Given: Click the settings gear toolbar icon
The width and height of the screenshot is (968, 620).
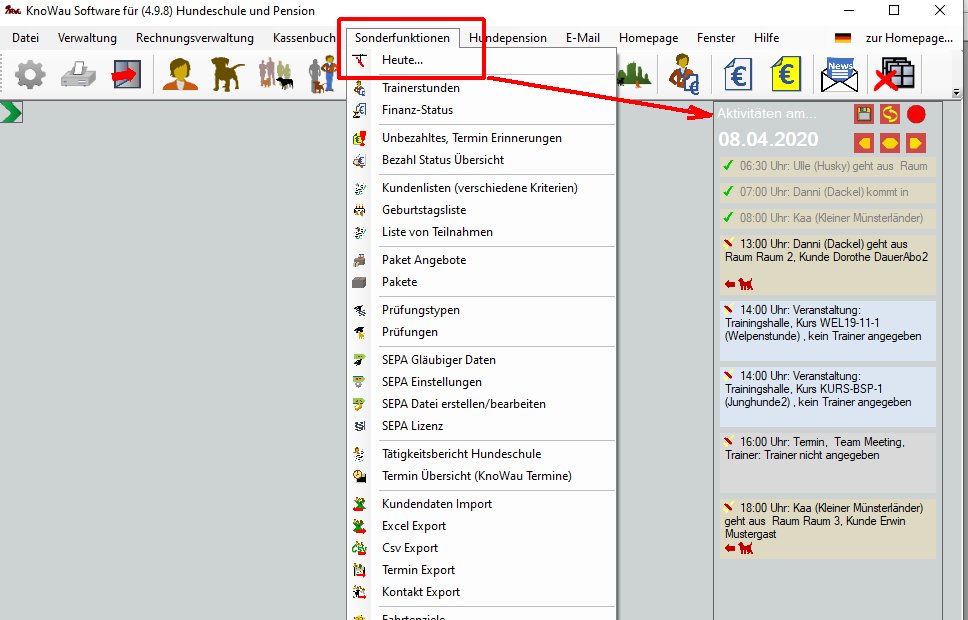Looking at the screenshot, I should coord(30,75).
